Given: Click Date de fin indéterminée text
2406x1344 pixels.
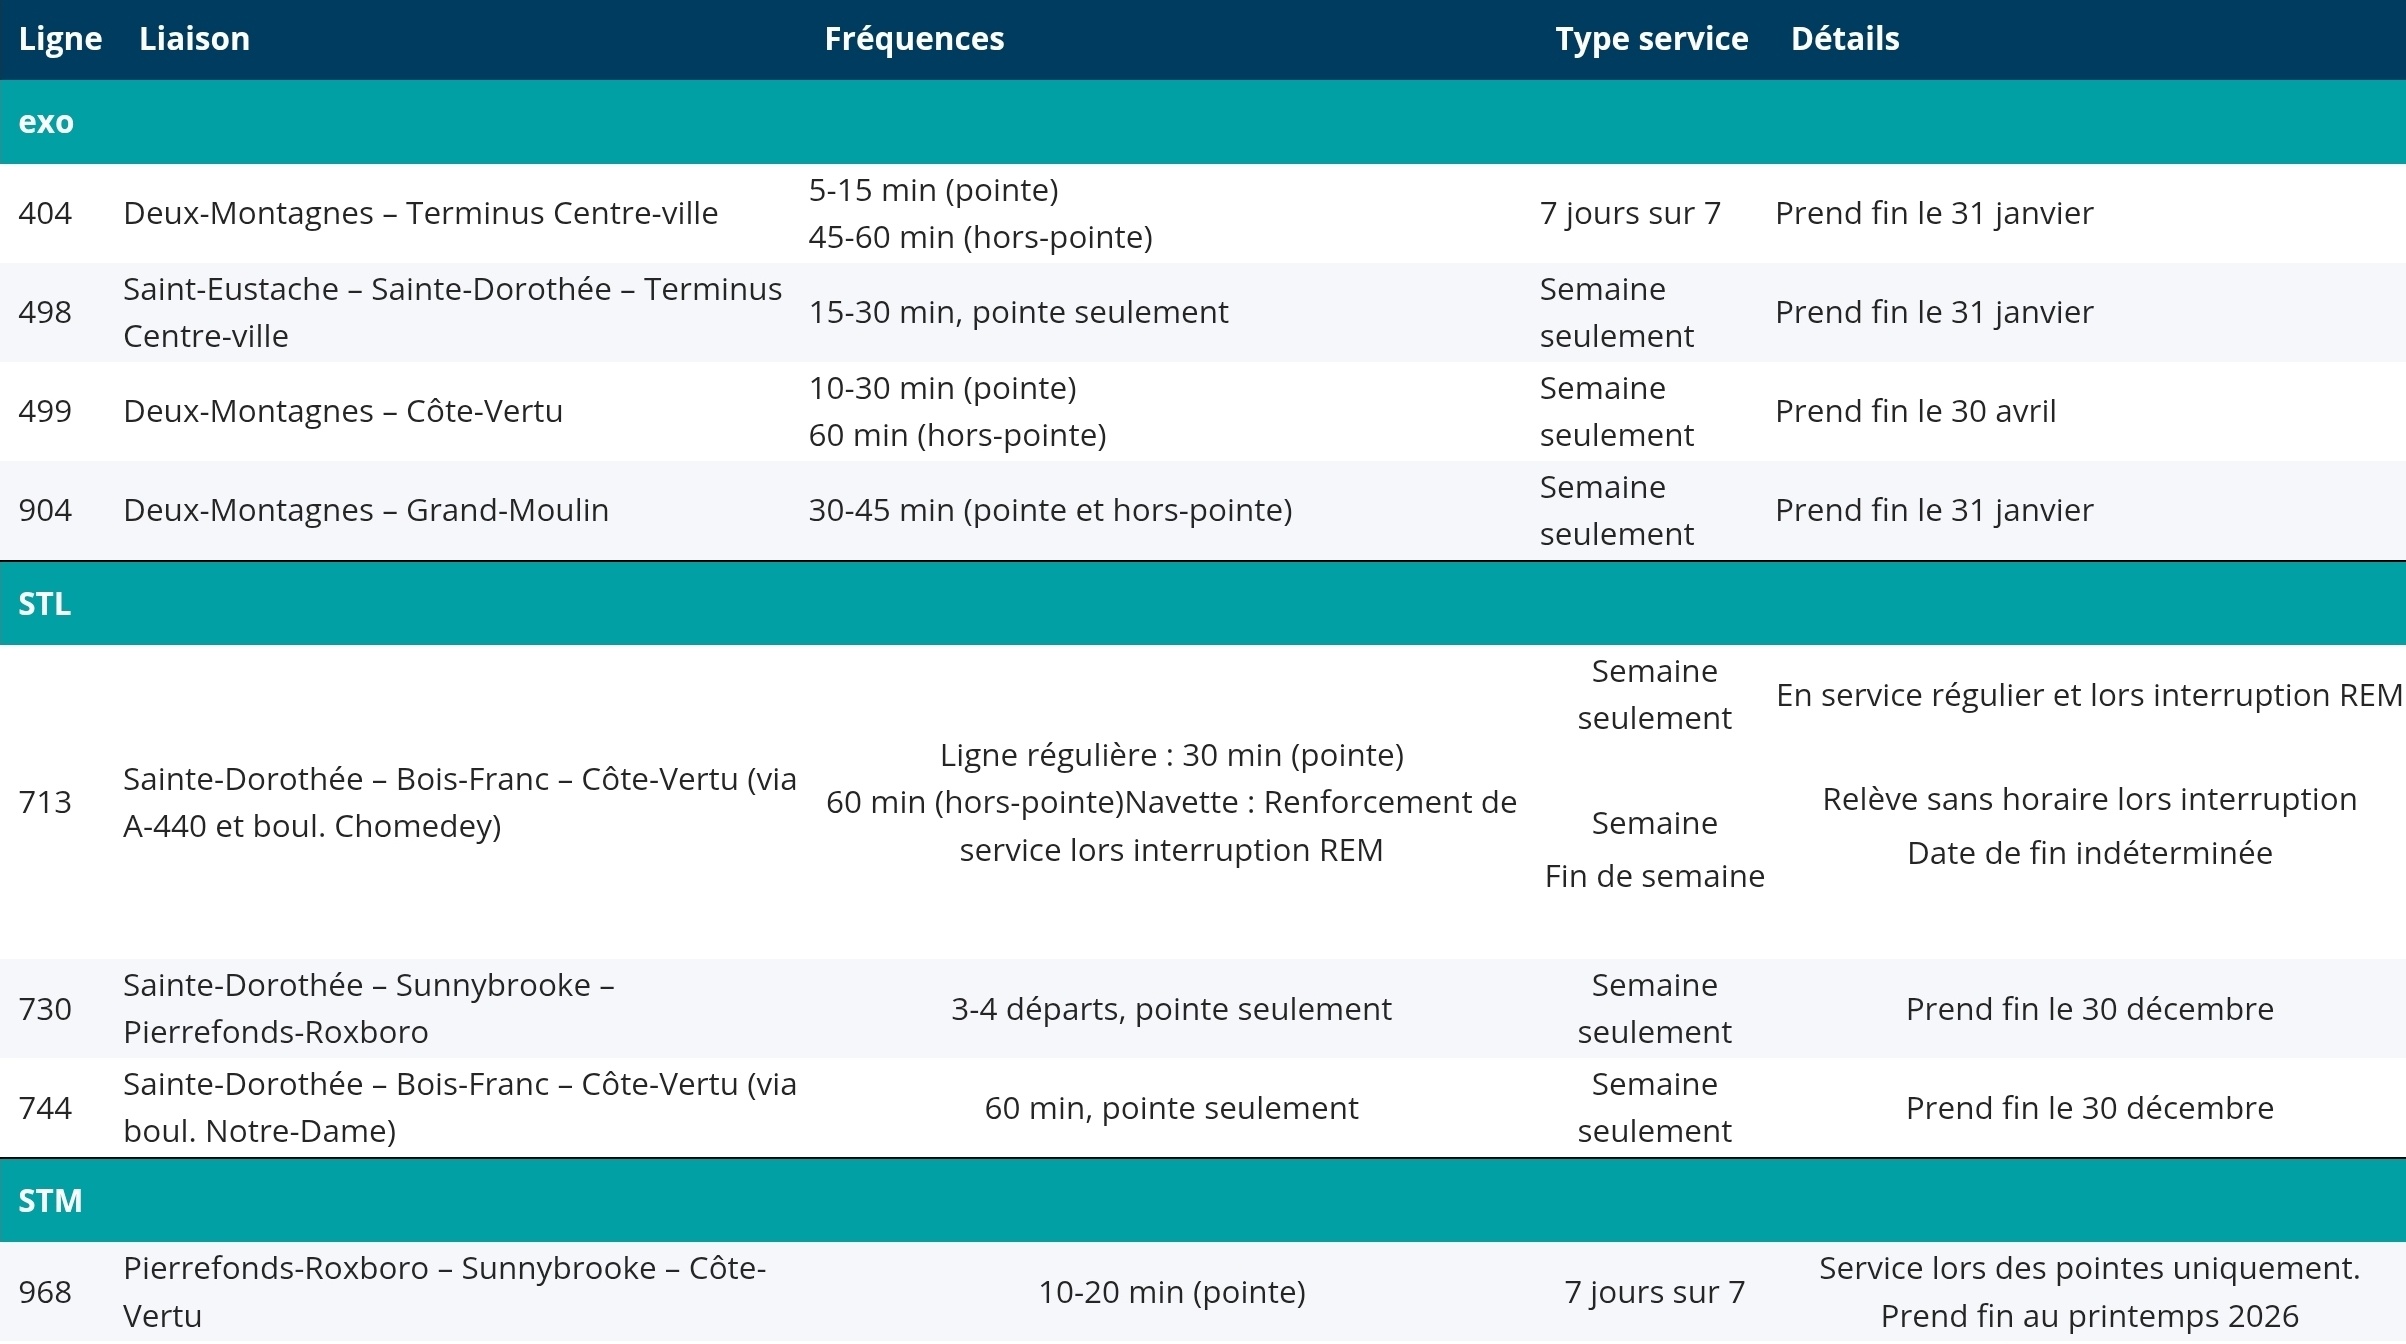Looking at the screenshot, I should click(x=2089, y=853).
